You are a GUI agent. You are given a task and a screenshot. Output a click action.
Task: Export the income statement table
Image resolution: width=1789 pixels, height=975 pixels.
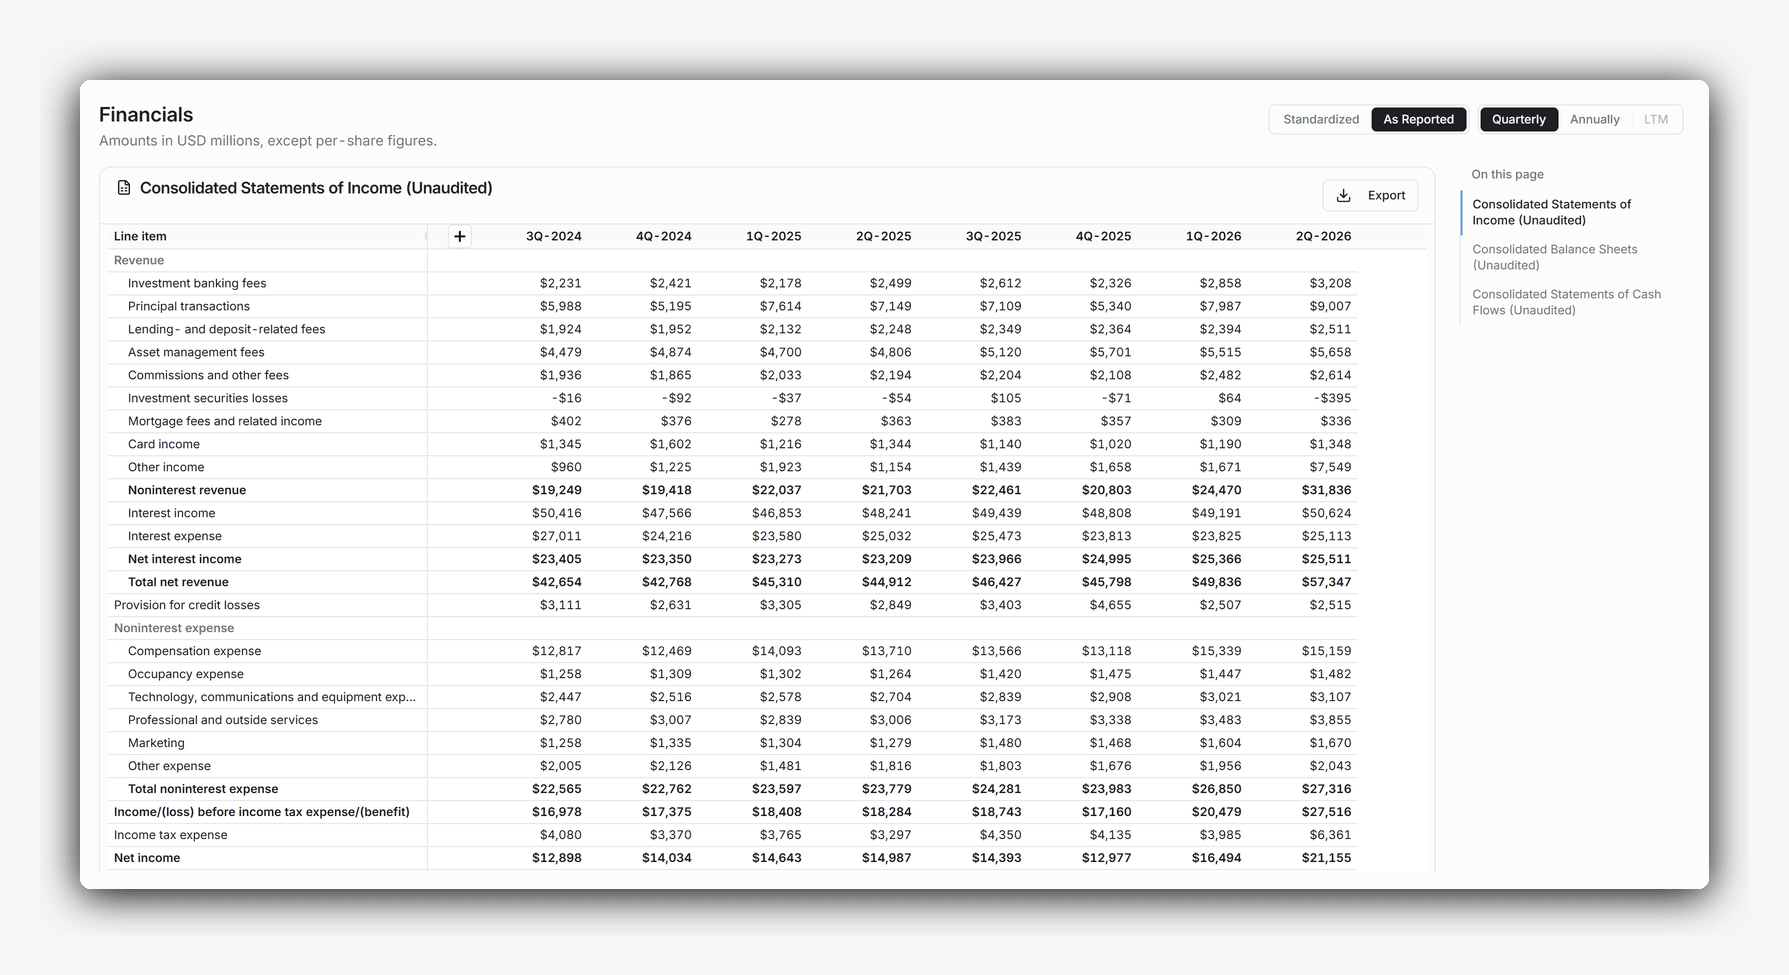click(1370, 195)
